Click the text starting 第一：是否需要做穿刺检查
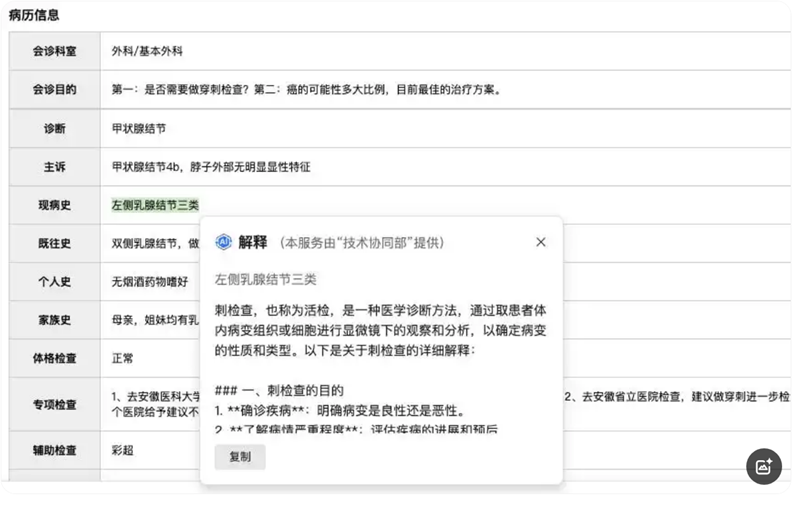The image size is (800, 508). click(x=307, y=89)
